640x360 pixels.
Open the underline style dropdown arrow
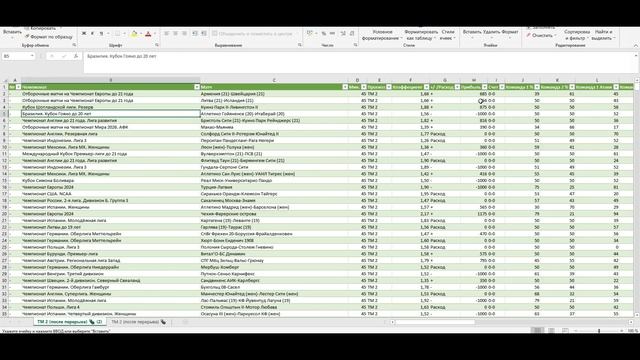(x=108, y=33)
